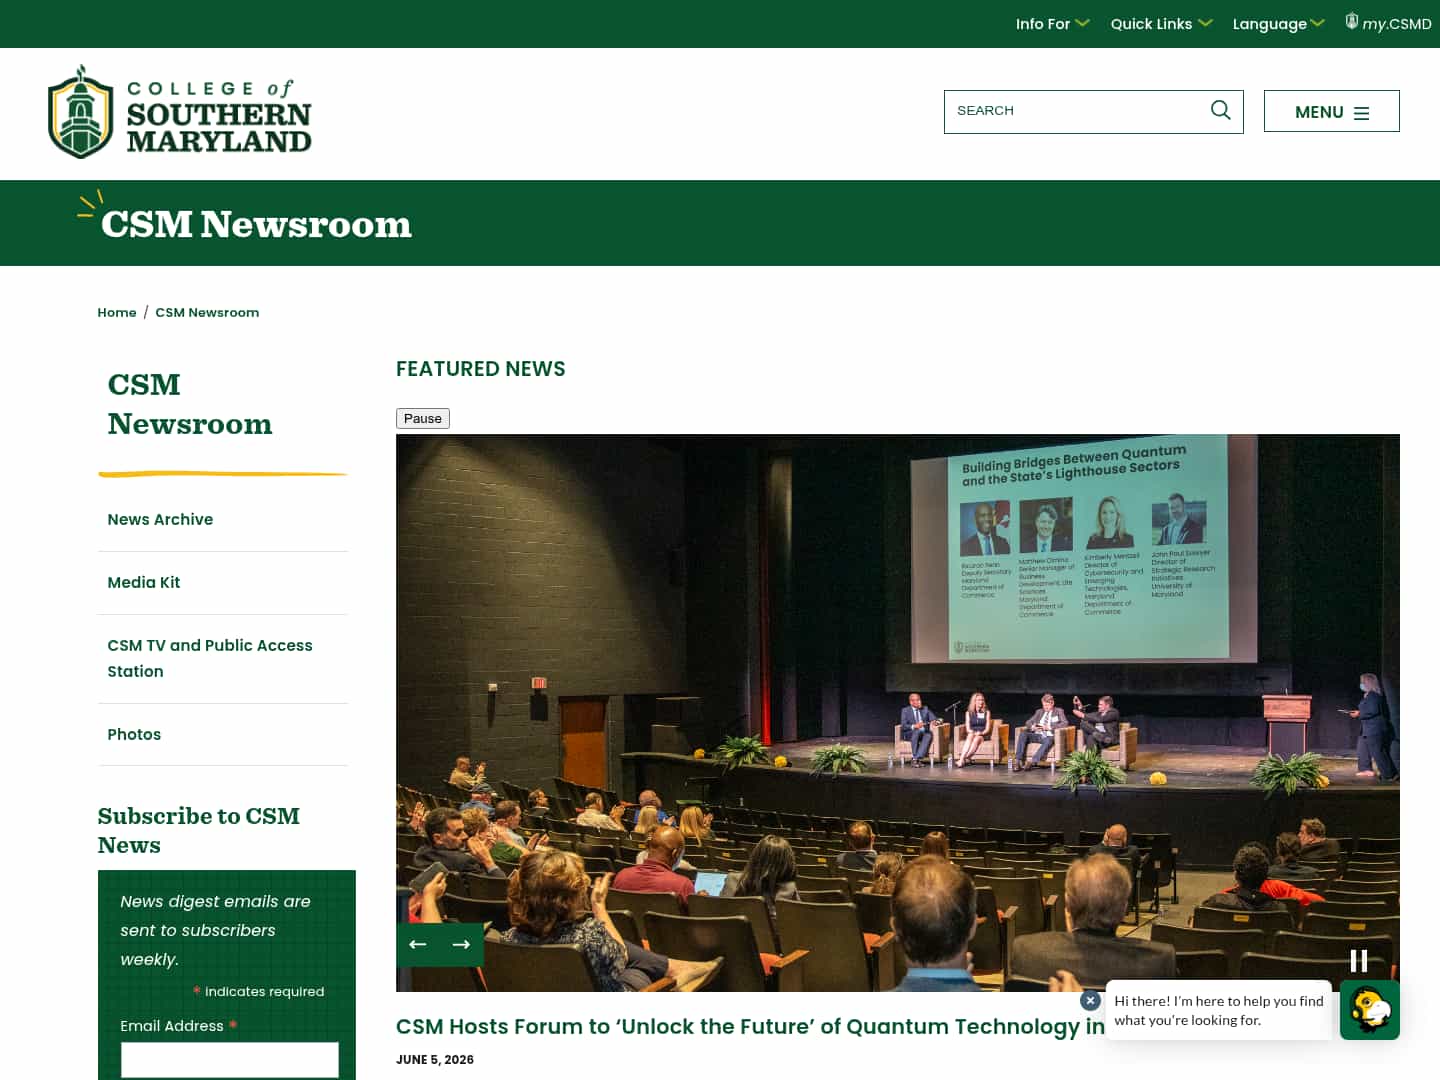Open Photos in the sidebar menu

(134, 734)
